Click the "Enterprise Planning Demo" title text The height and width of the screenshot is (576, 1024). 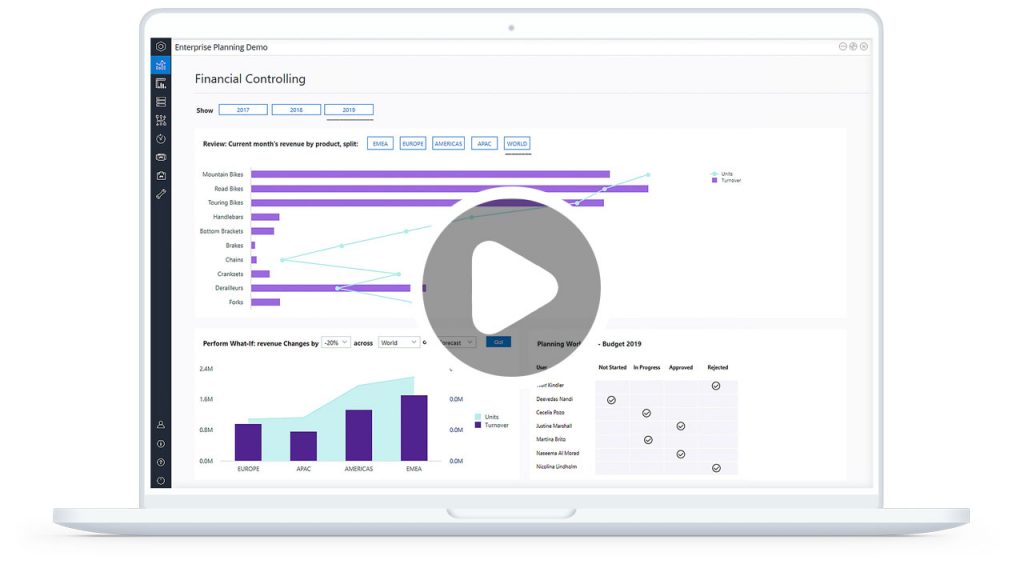click(x=221, y=47)
